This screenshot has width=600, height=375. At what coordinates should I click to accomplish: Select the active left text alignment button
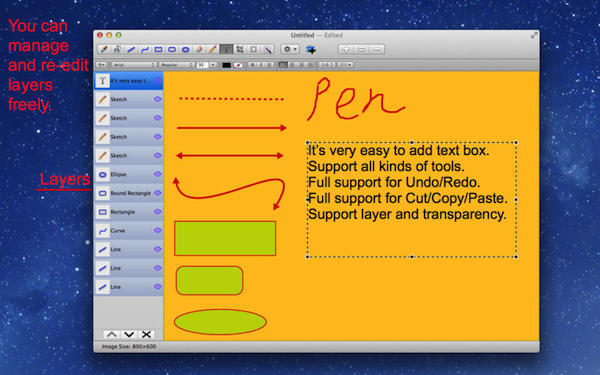pos(283,65)
